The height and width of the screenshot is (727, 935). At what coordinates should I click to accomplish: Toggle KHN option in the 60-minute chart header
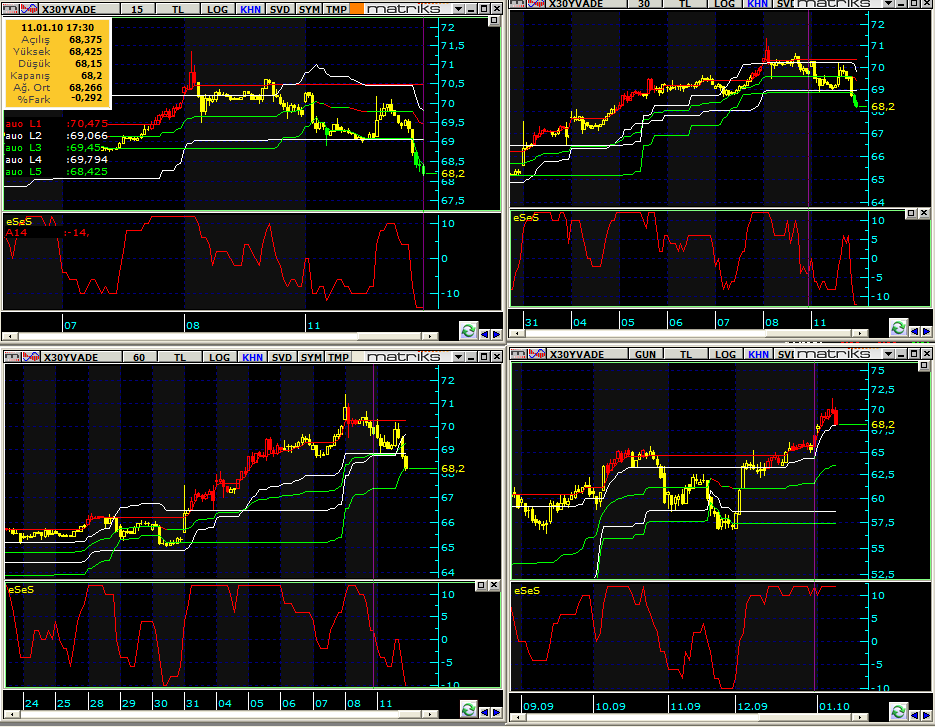(252, 357)
